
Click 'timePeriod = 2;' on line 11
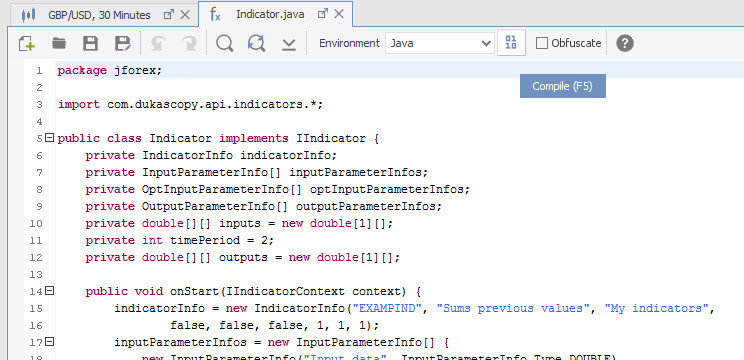pos(222,240)
